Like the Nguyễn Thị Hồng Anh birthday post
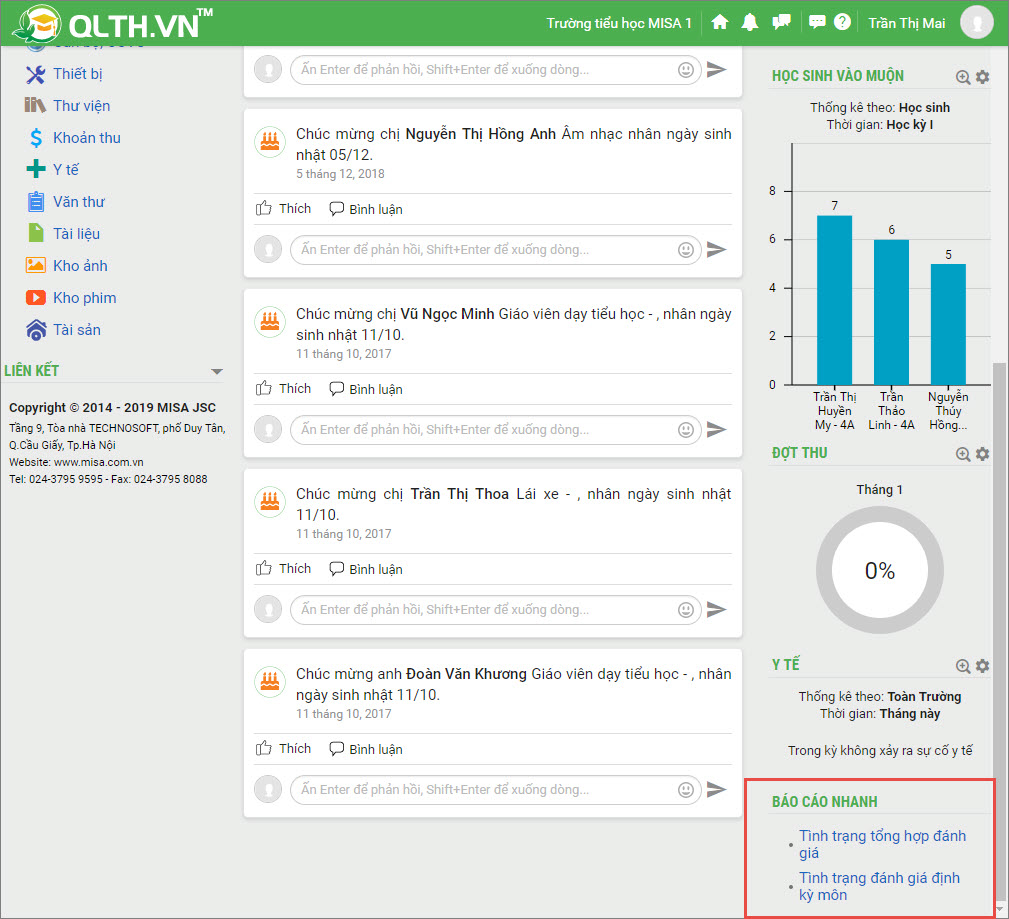The width and height of the screenshot is (1009, 919). pos(283,209)
